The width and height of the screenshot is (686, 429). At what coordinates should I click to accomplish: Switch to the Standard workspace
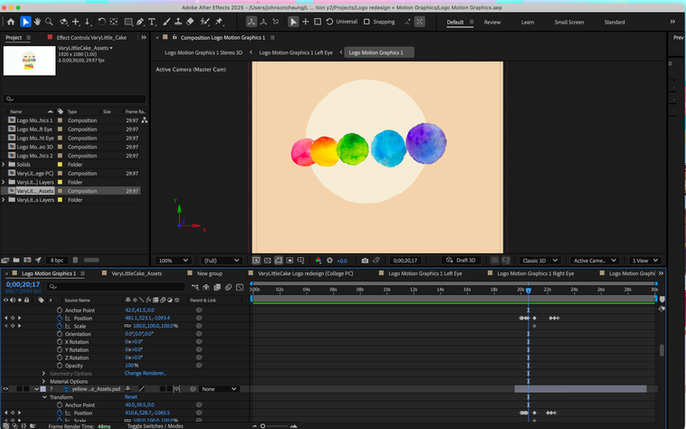[x=614, y=22]
